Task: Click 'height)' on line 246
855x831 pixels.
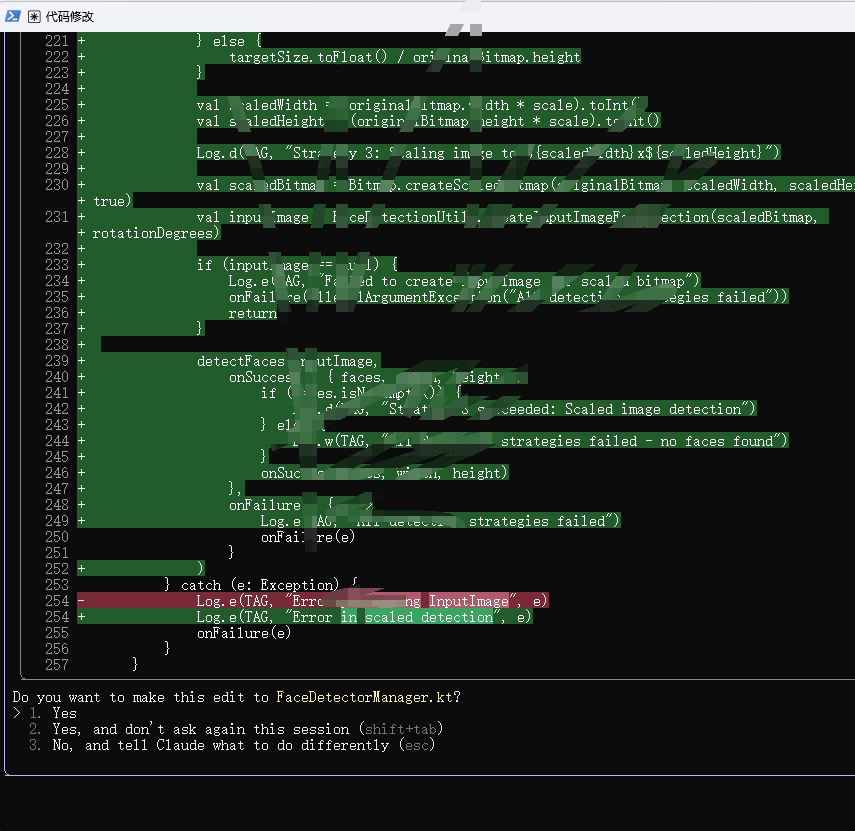Action: [x=480, y=473]
